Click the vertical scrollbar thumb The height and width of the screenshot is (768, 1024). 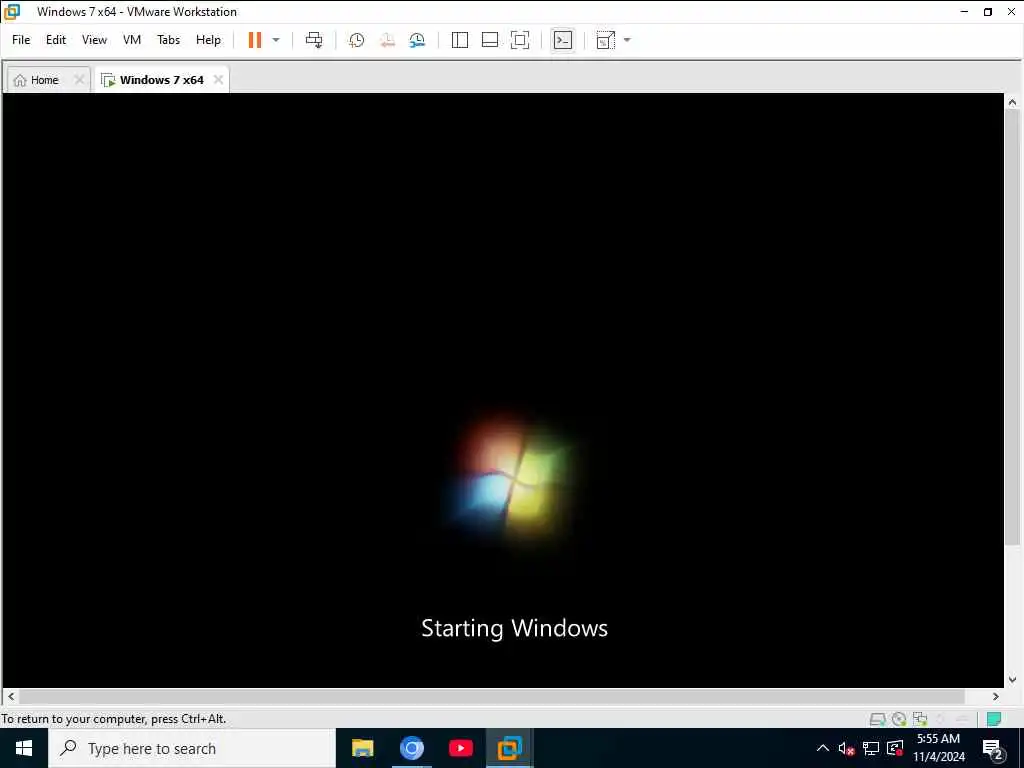click(x=1012, y=327)
